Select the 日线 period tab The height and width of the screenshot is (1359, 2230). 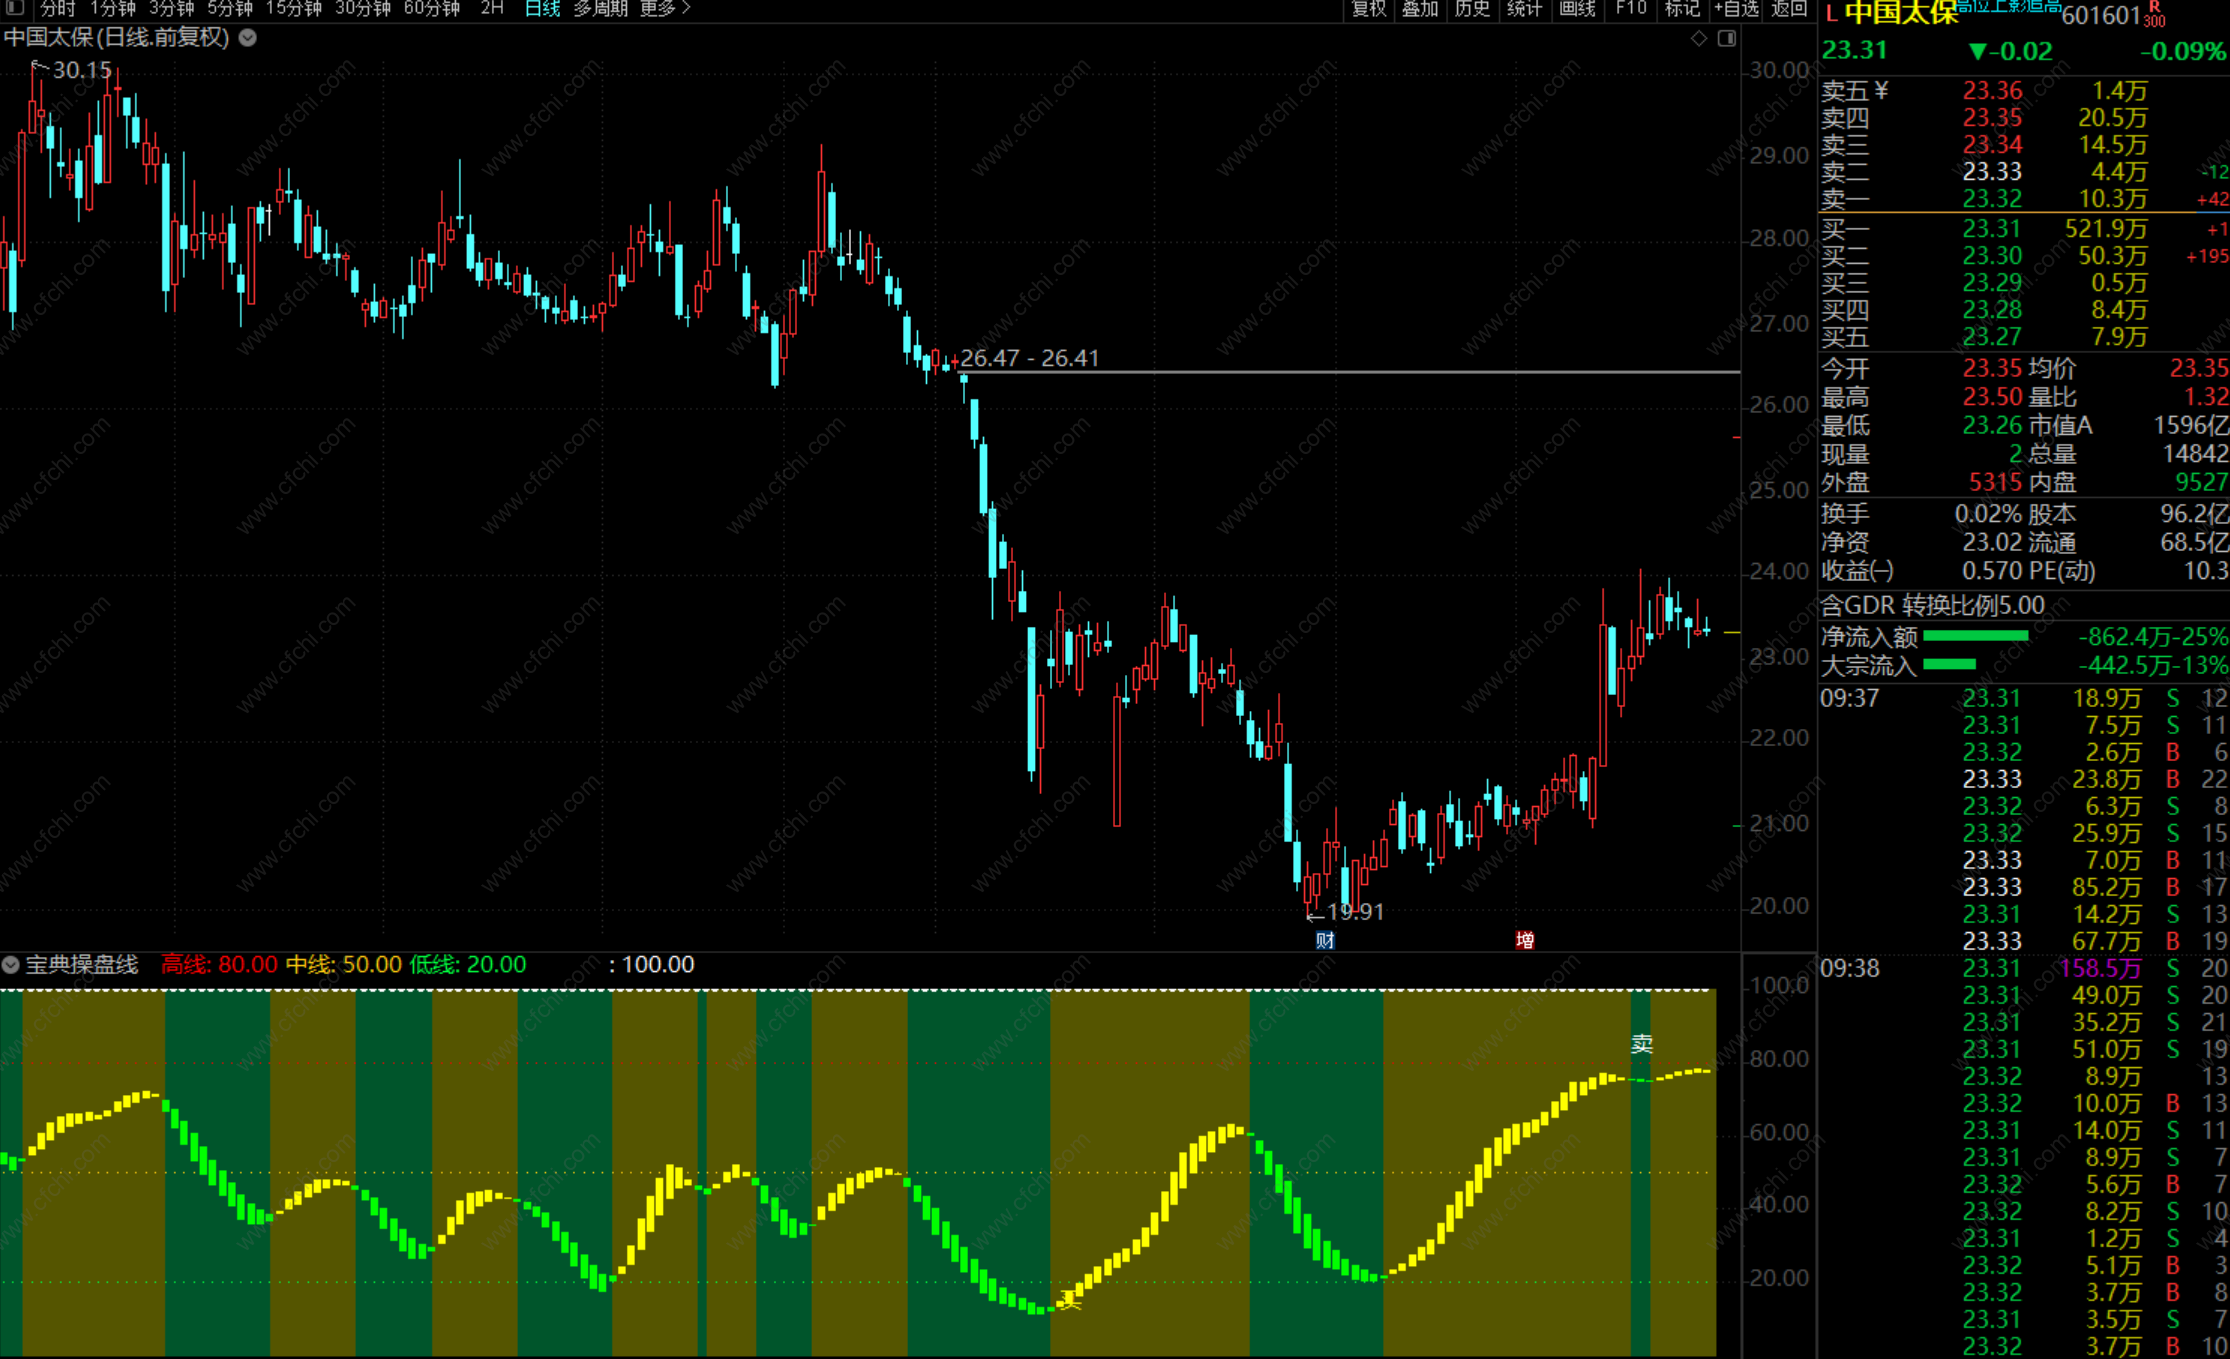tap(542, 9)
